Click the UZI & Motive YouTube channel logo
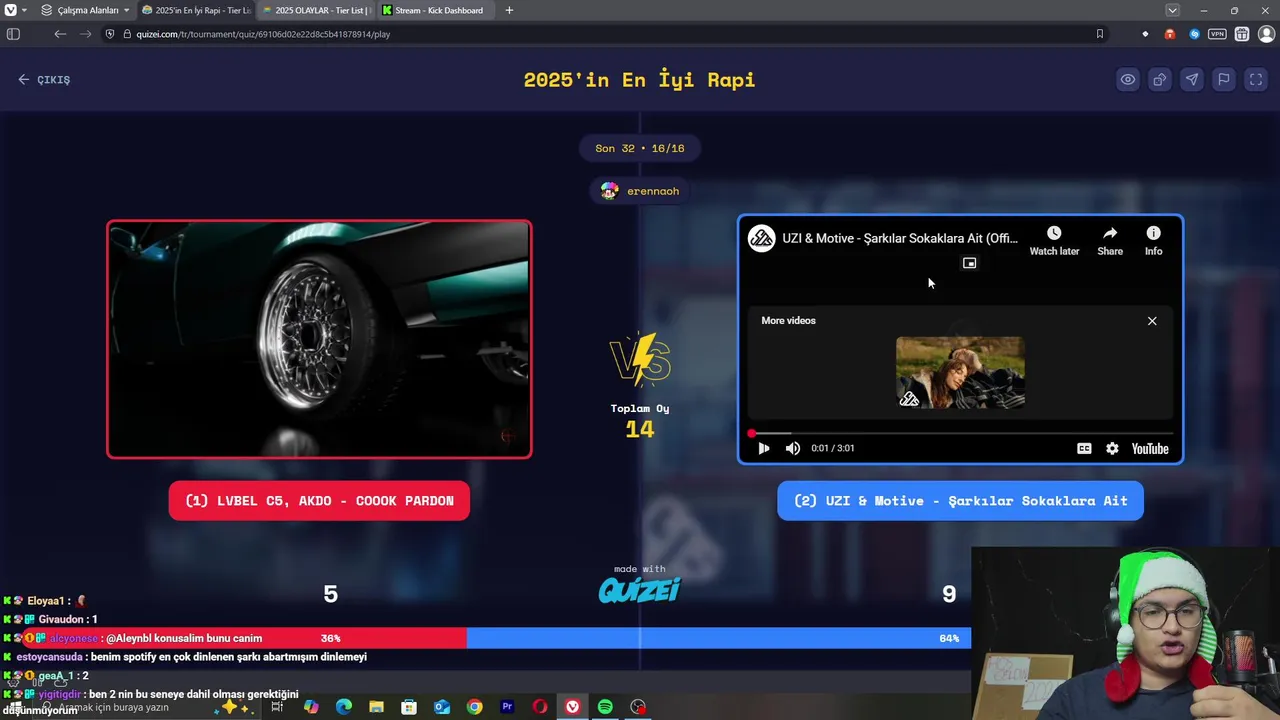This screenshot has height=720, width=1280. click(762, 238)
